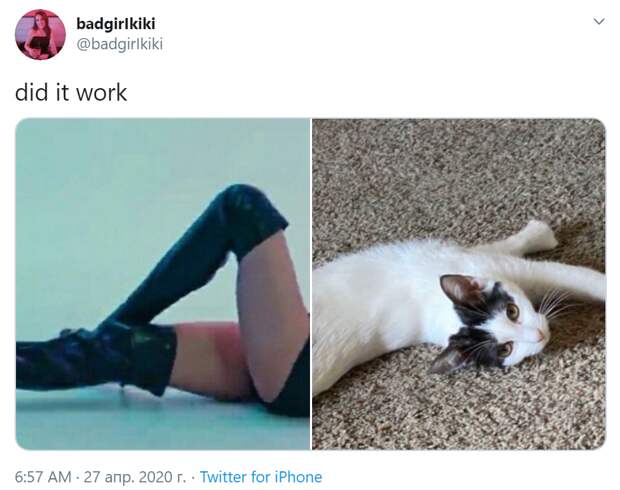Click the boot lying flat on the floor
Screen dimensions: 620x490
coord(95,358)
